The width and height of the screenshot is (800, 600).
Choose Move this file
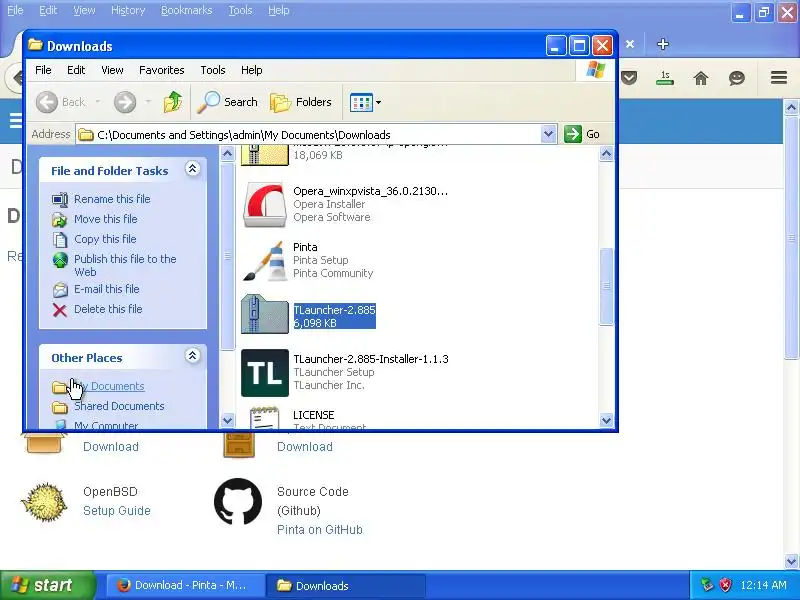pos(106,219)
